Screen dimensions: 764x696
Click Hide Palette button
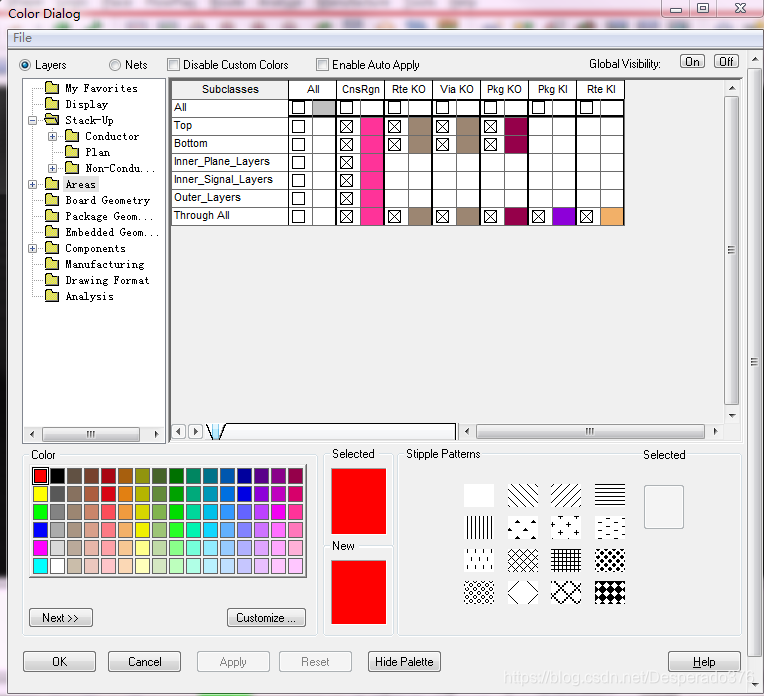404,661
